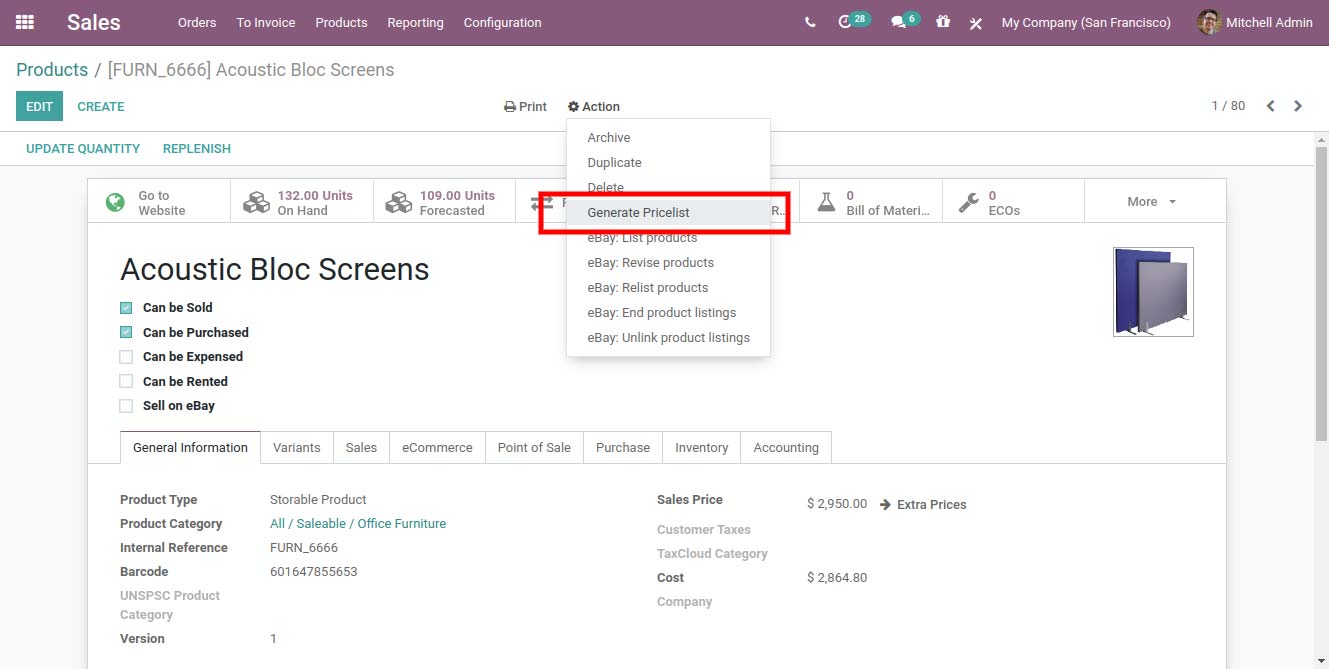Choose eBay: Unlink product listings action
This screenshot has height=669, width=1329.
coord(668,338)
